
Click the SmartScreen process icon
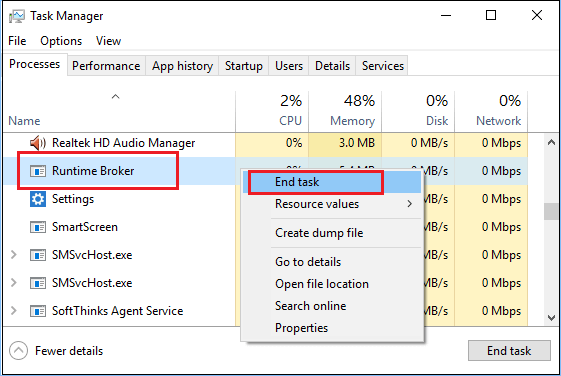click(38, 227)
